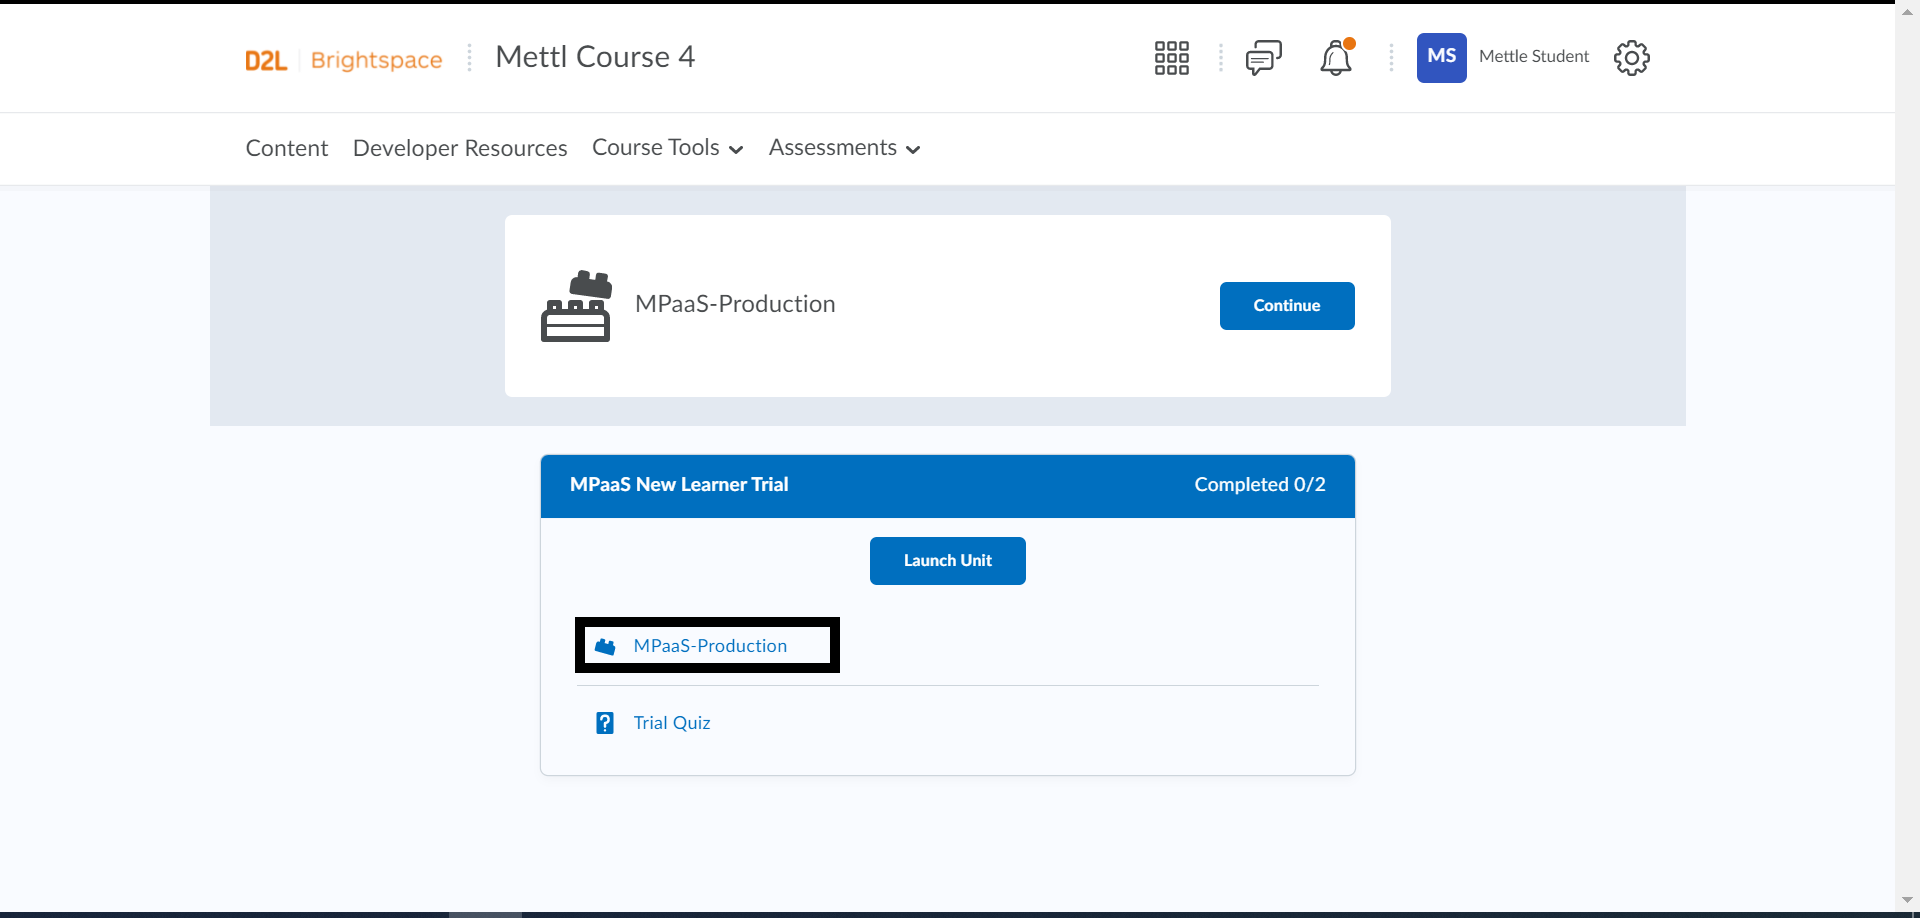1920x918 pixels.
Task: Go to the Content page
Action: (287, 148)
